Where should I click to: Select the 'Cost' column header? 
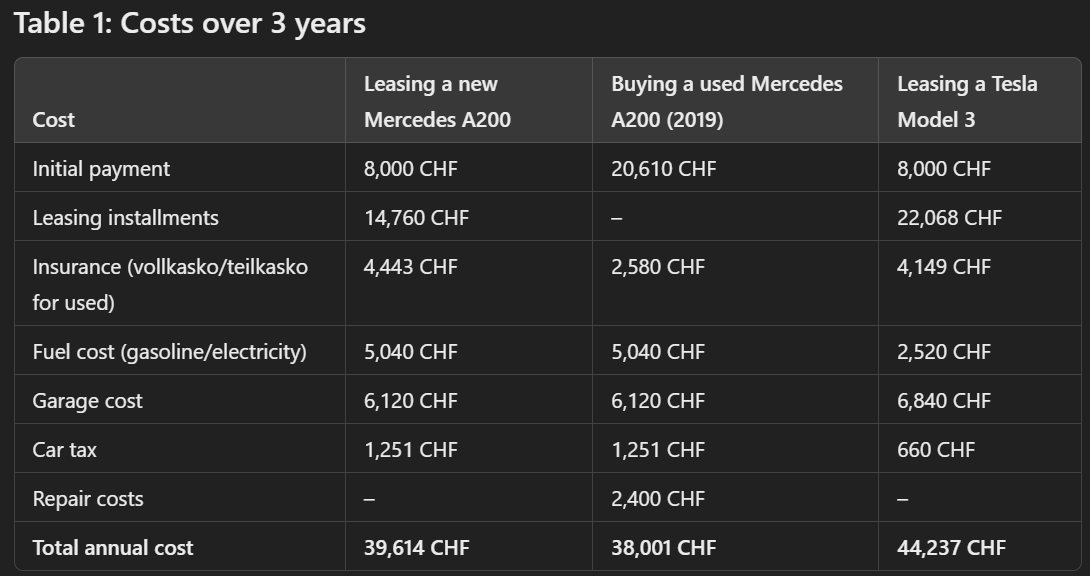pos(54,120)
